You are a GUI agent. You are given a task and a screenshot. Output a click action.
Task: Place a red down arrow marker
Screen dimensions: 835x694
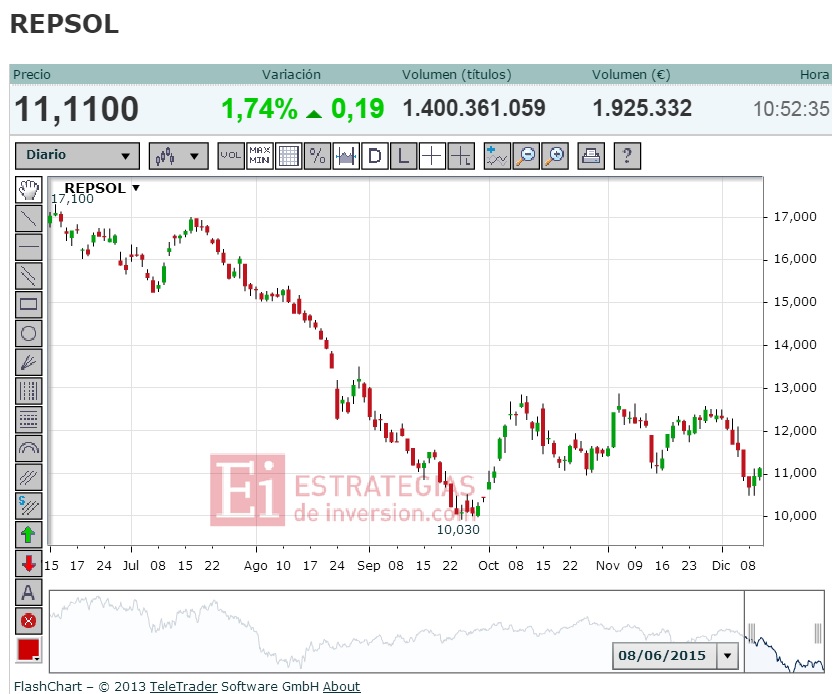tap(28, 564)
